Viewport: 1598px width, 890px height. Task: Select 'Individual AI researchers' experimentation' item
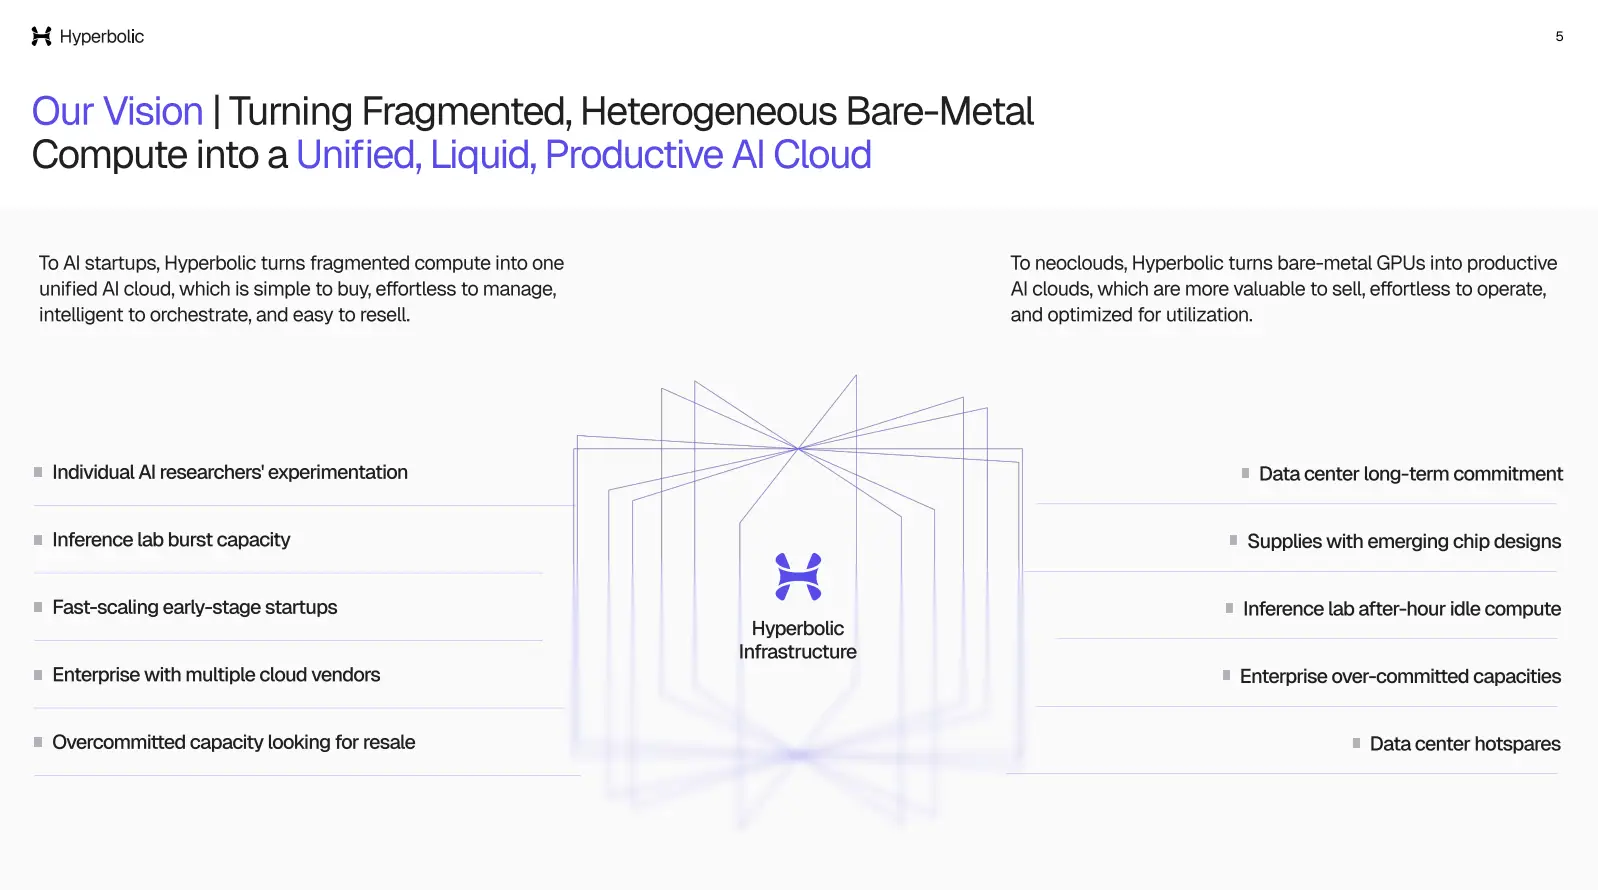pyautogui.click(x=230, y=472)
